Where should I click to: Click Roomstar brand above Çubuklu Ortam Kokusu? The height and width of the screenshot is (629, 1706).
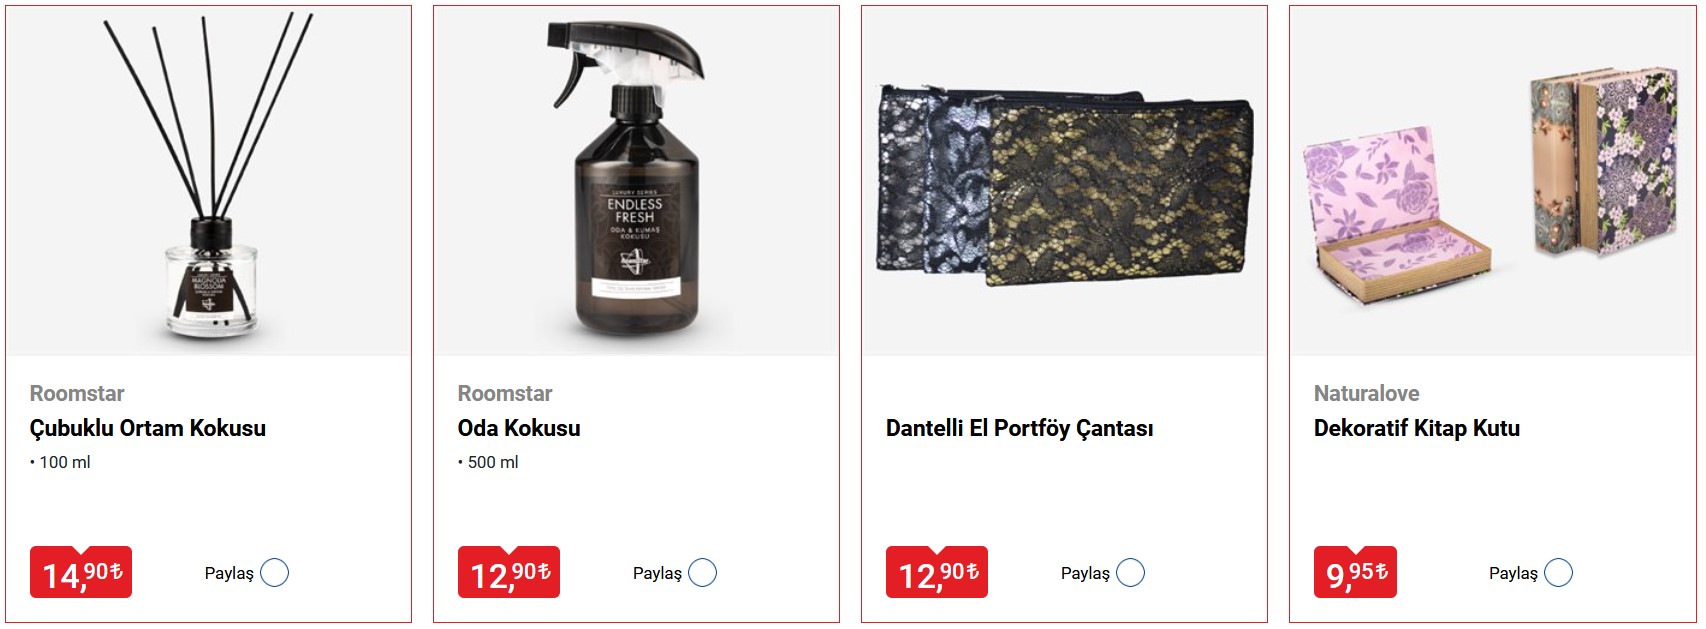77,393
